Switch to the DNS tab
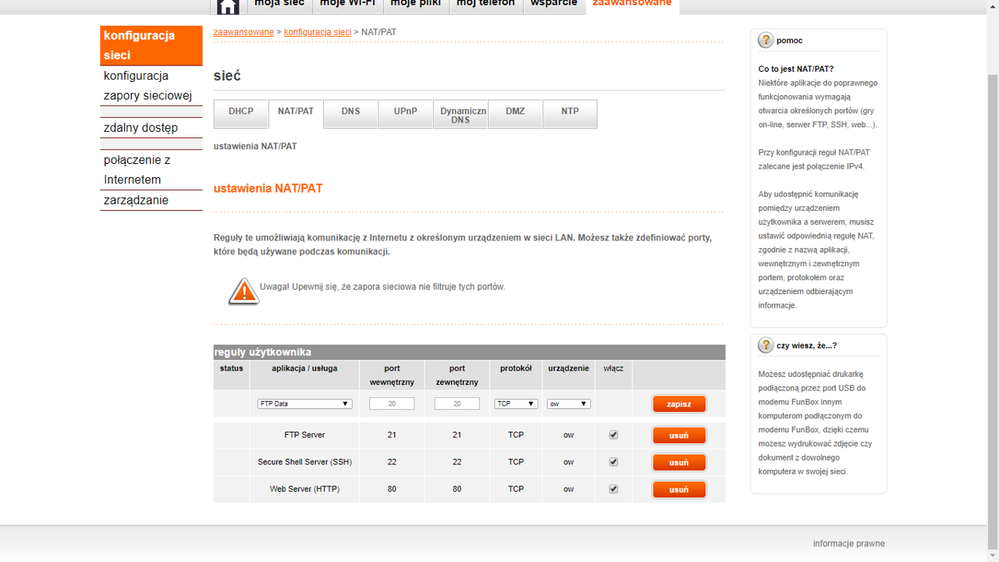The width and height of the screenshot is (999, 562). pyautogui.click(x=350, y=114)
